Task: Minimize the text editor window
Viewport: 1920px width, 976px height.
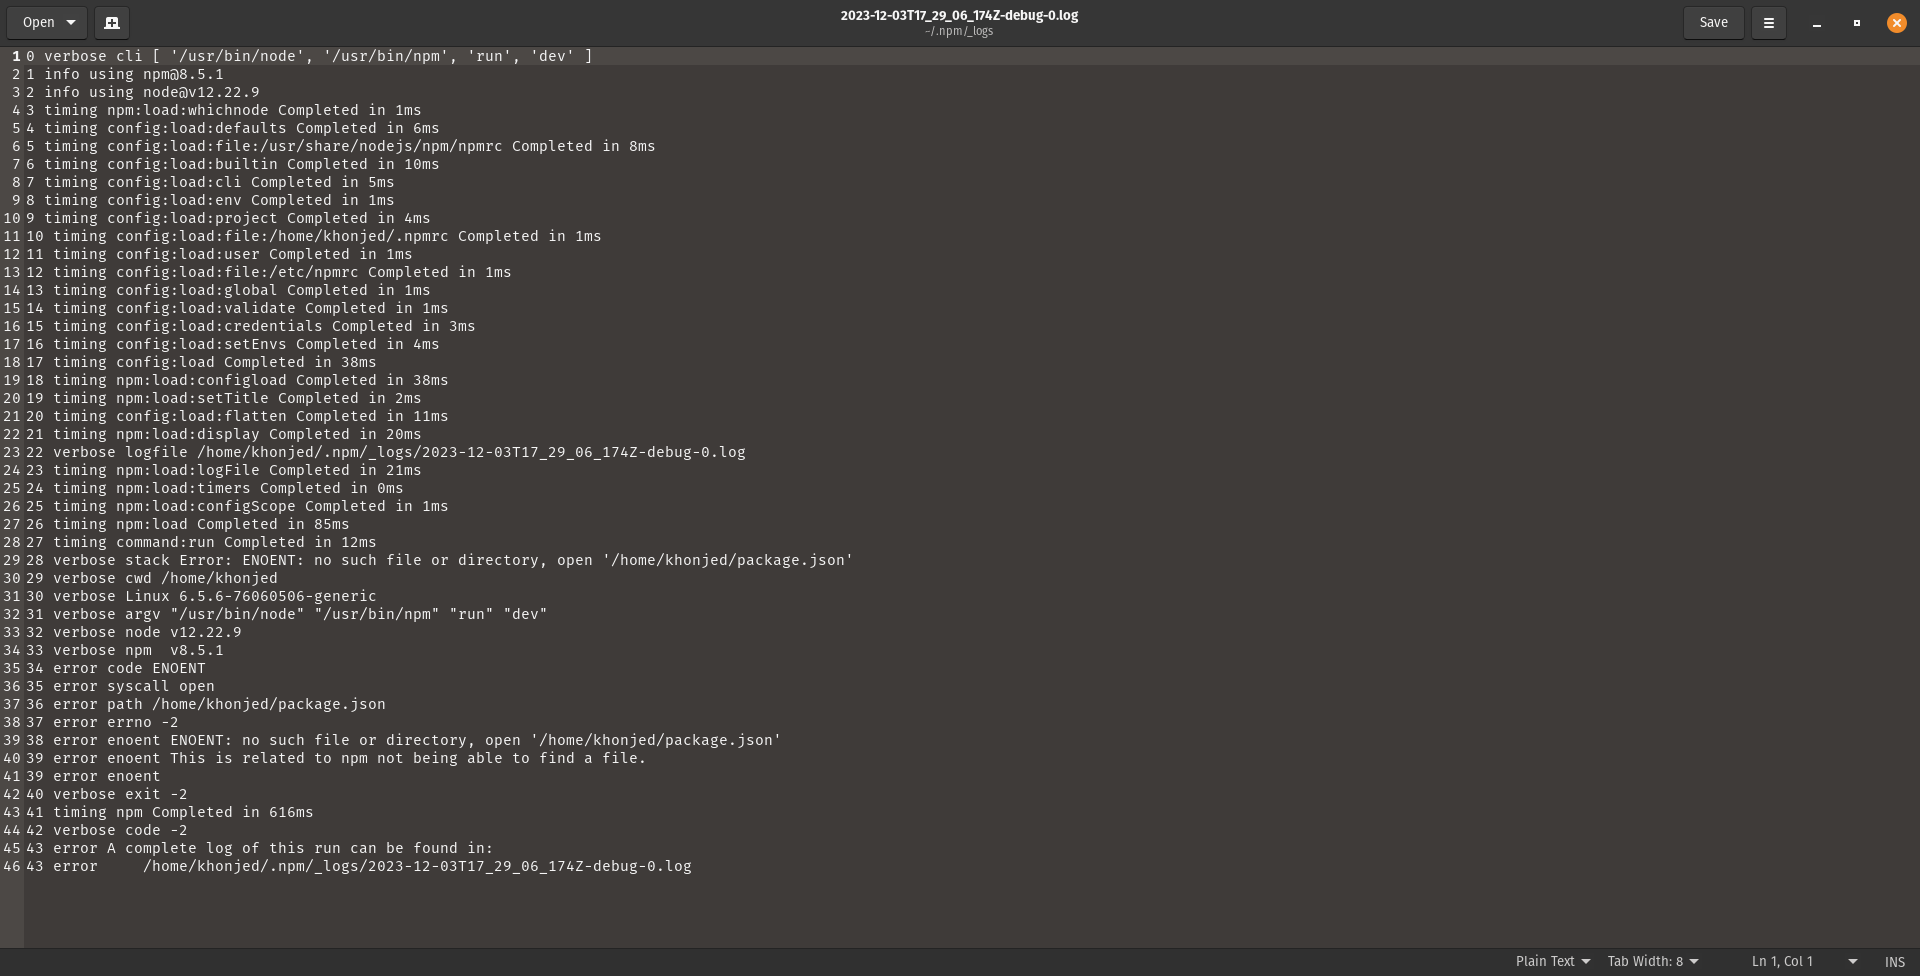Action: click(1816, 22)
